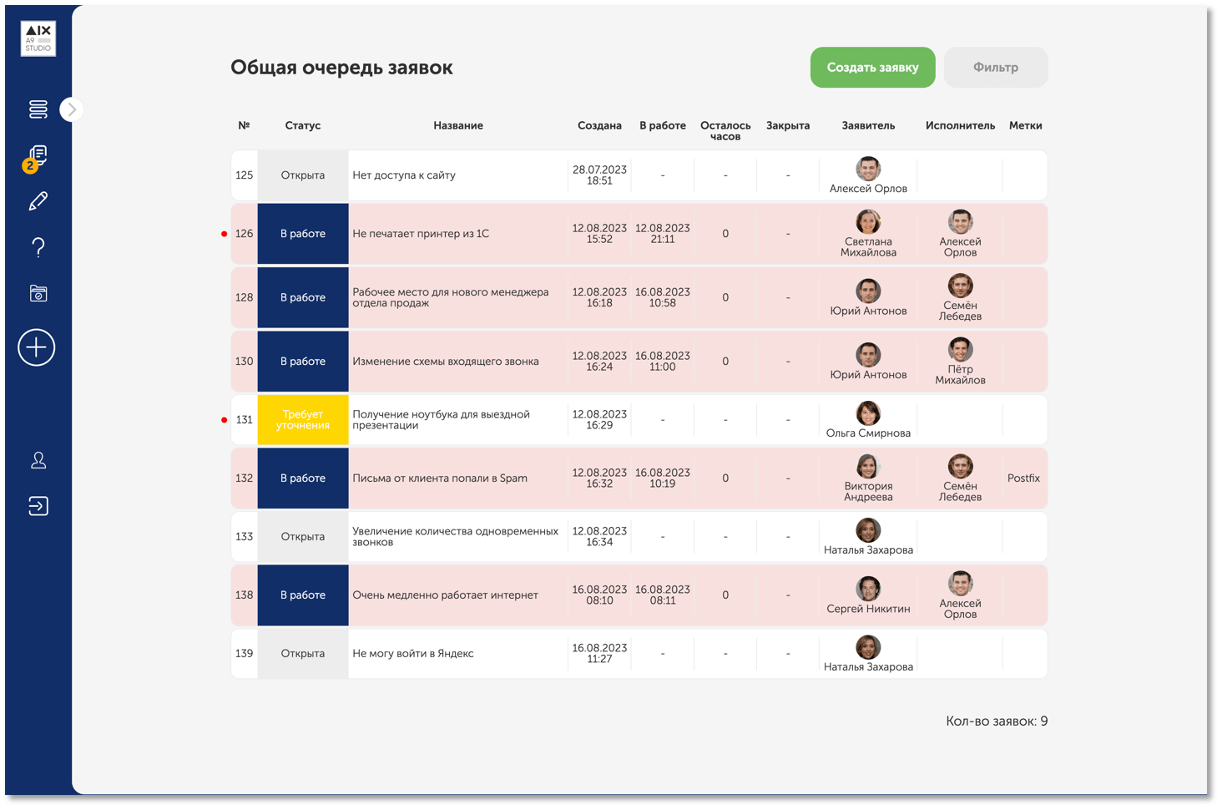The height and width of the screenshot is (808, 1220).
Task: Click Наталья Захарова avatar in row 133
Action: pos(868,531)
